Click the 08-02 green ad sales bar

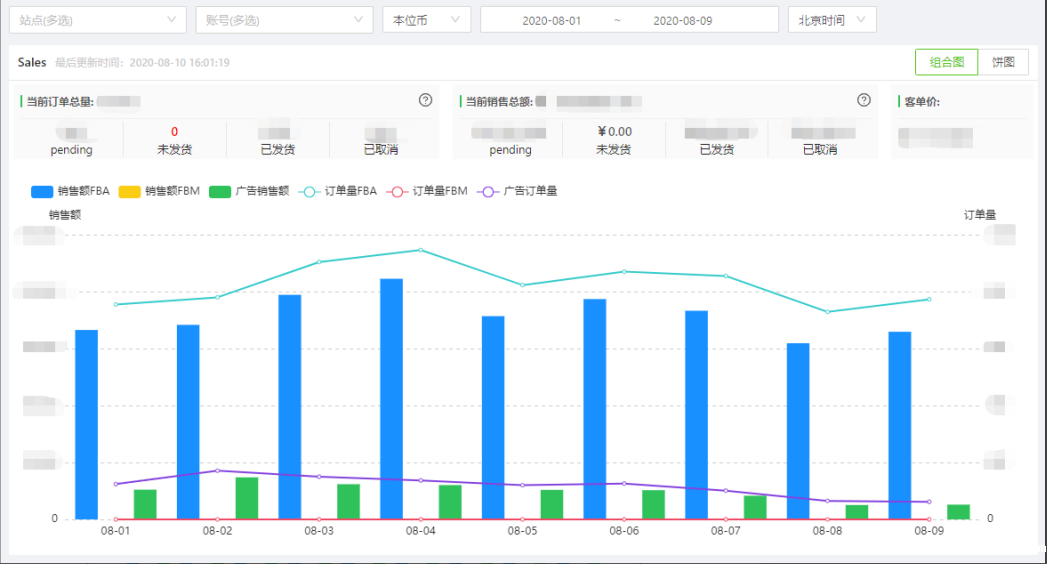tap(247, 498)
